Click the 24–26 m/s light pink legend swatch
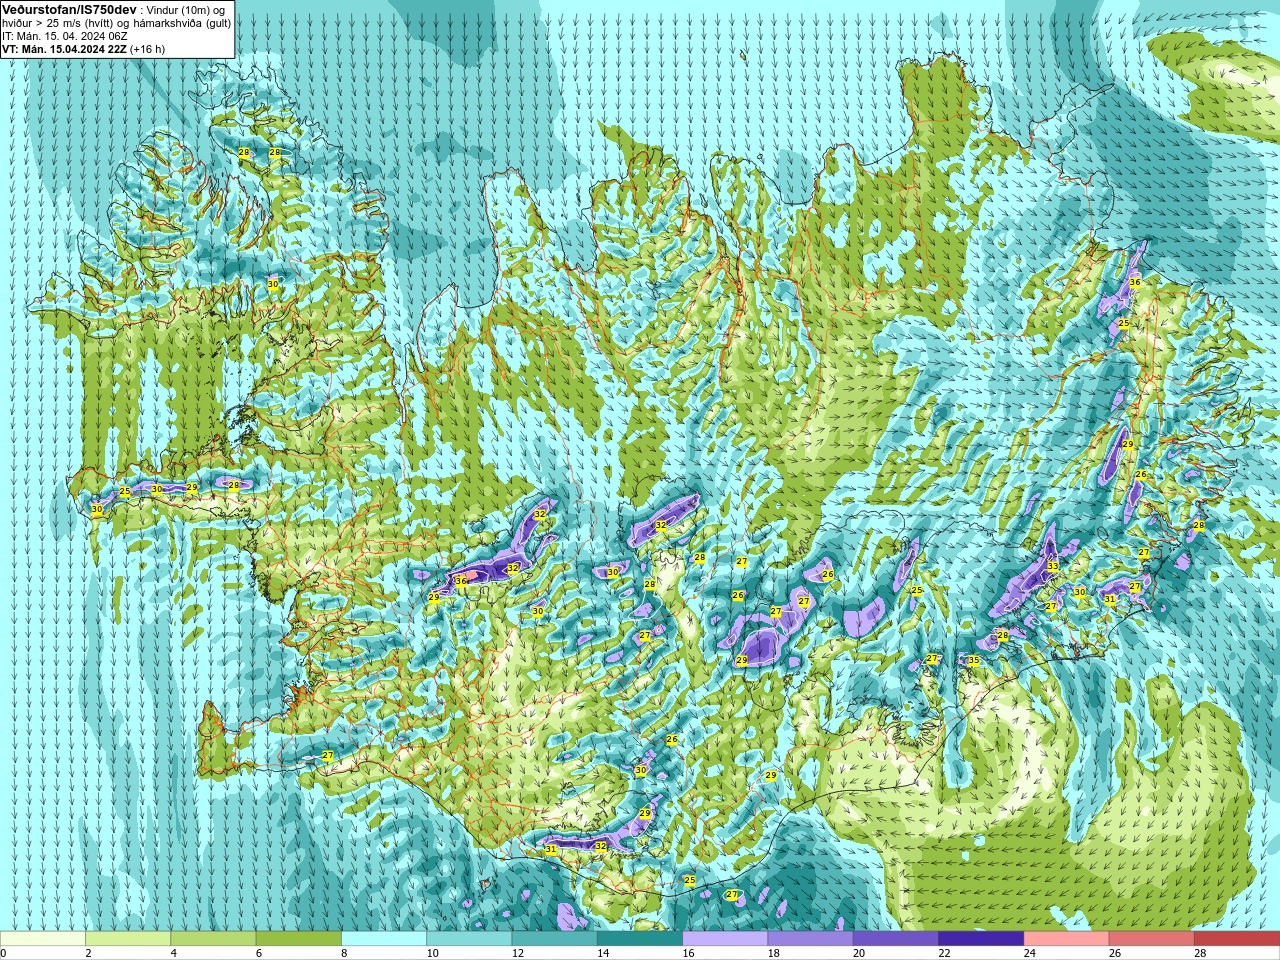 (1066, 939)
